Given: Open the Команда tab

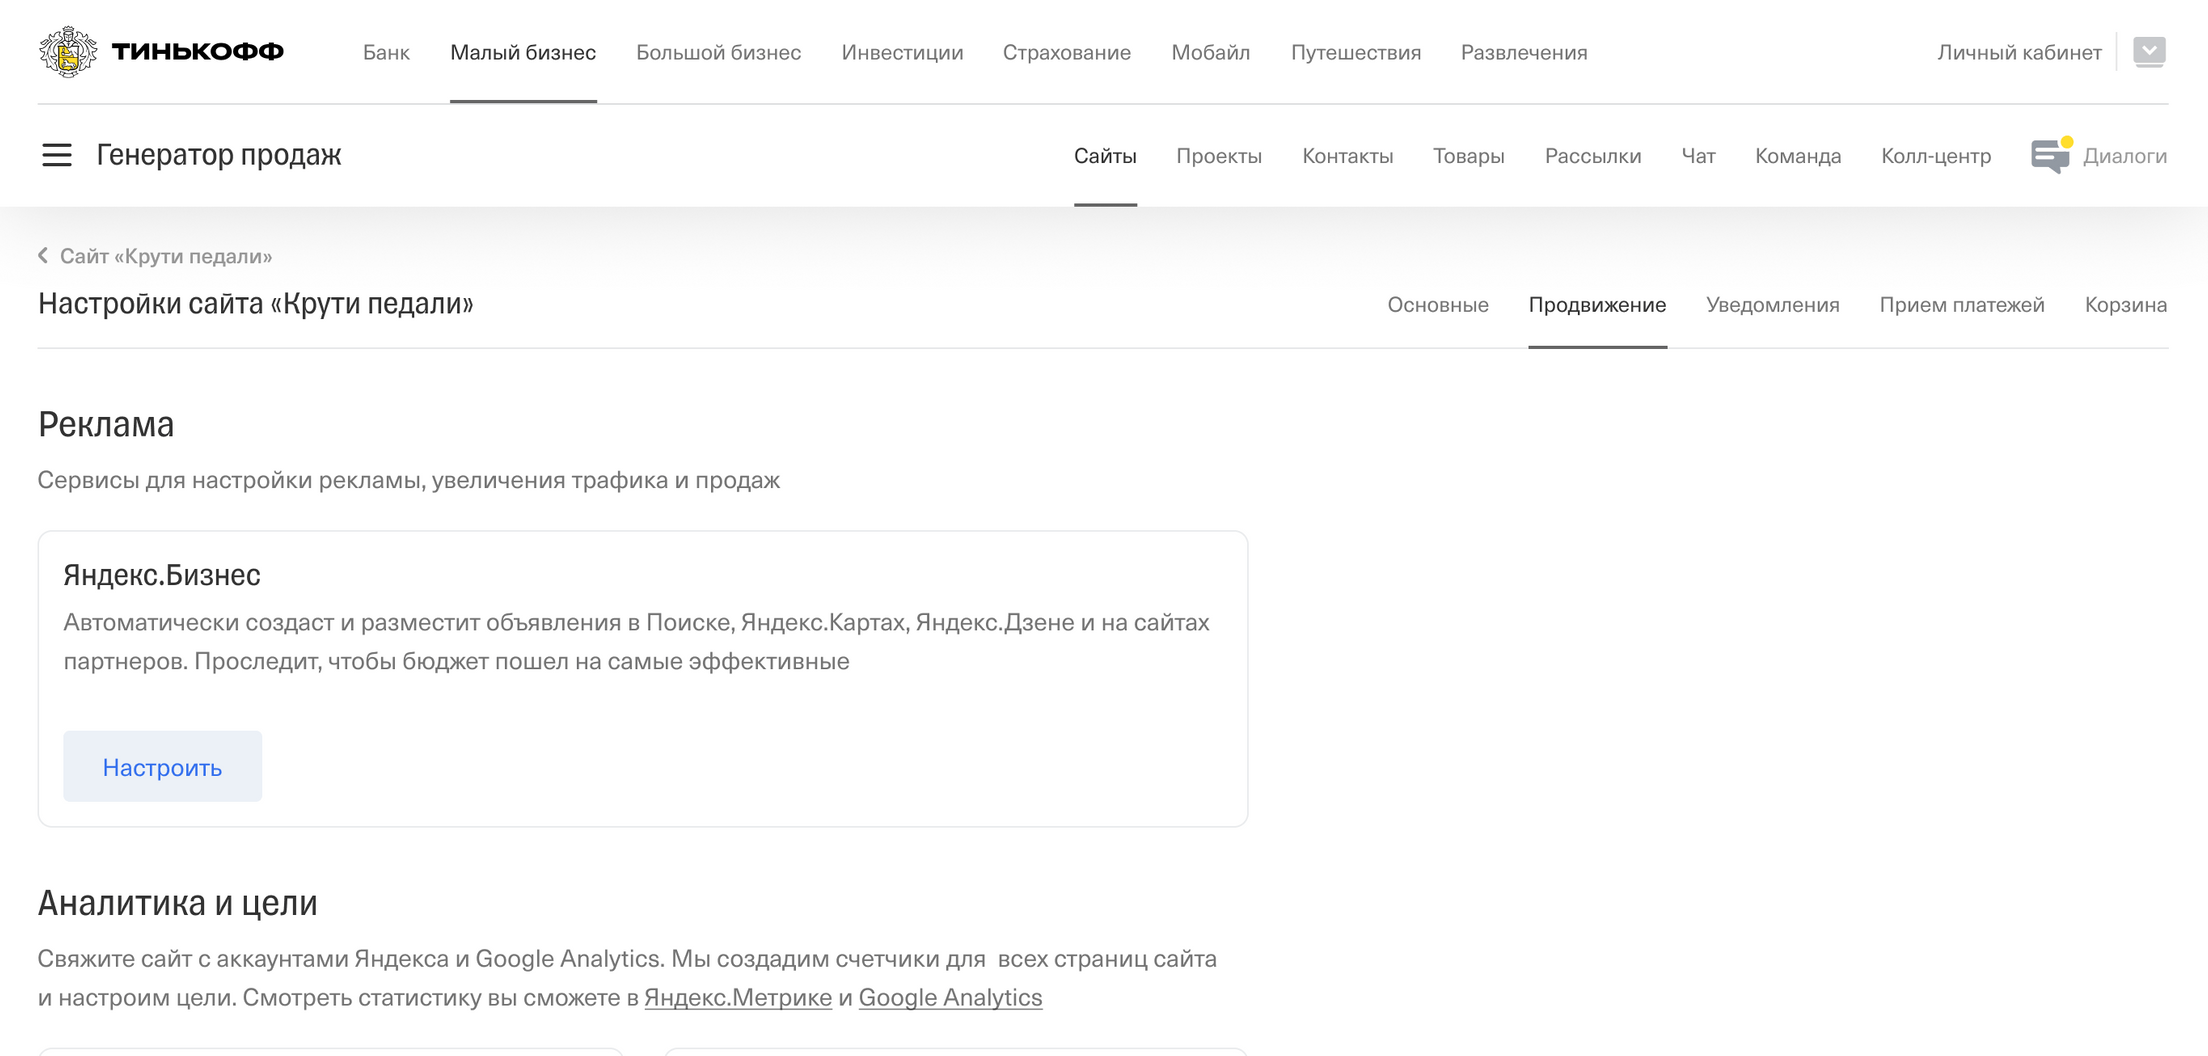Looking at the screenshot, I should coord(1798,156).
